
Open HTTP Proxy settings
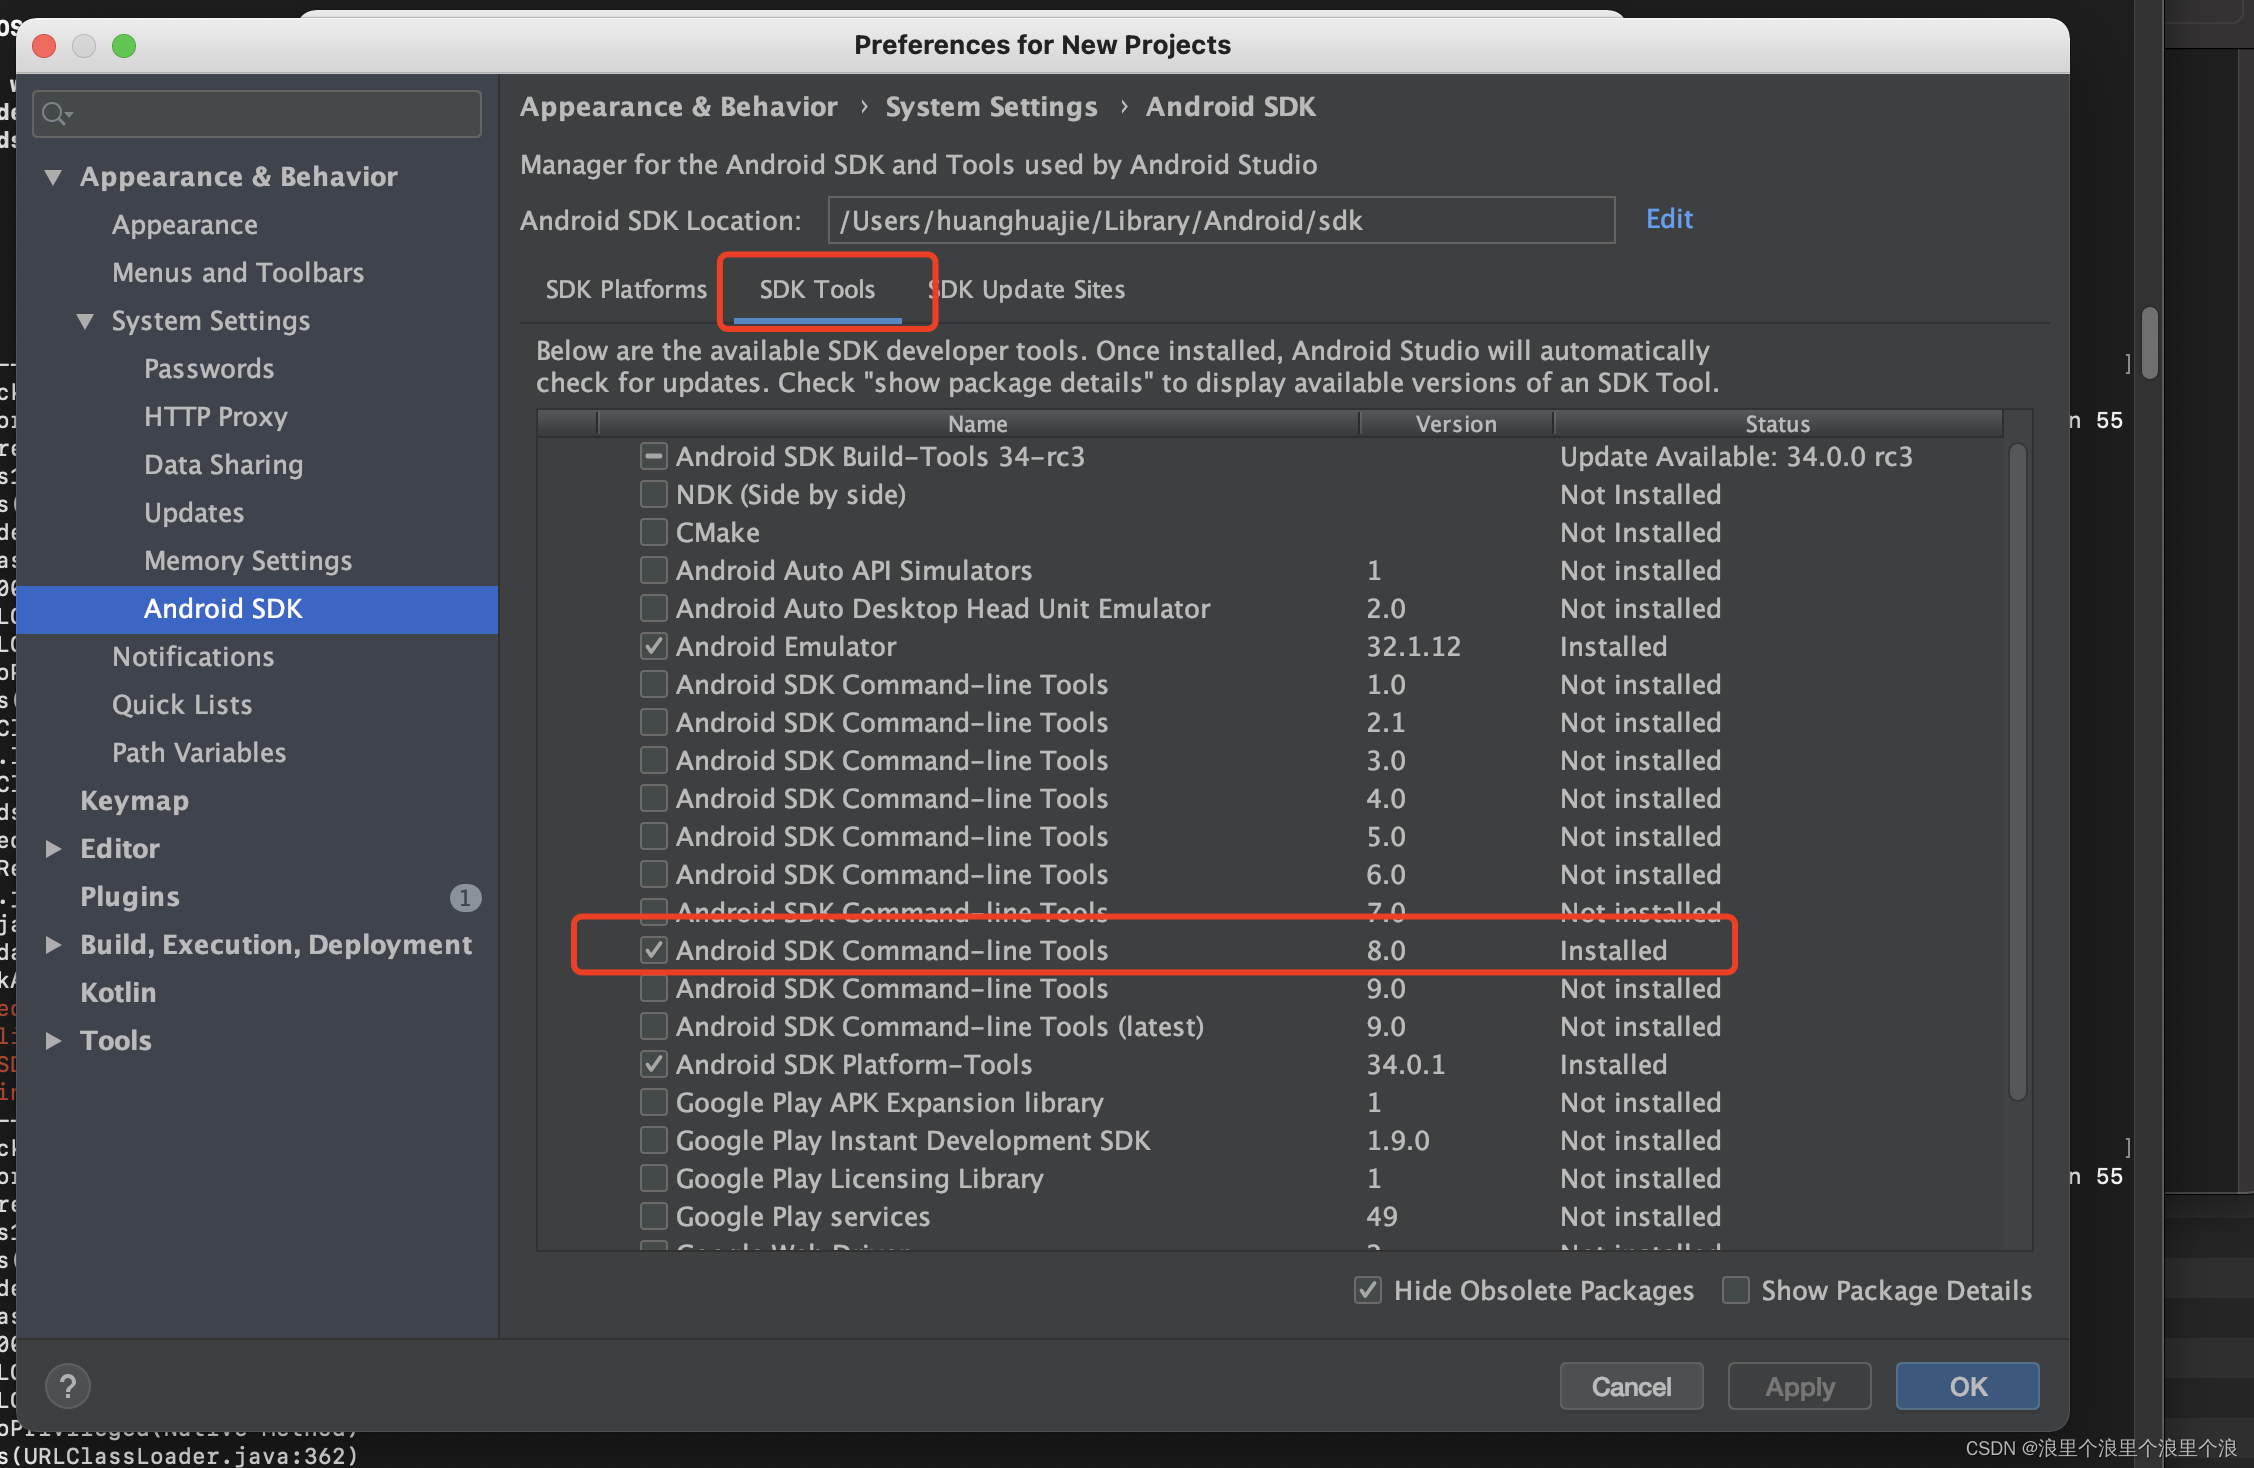point(216,417)
